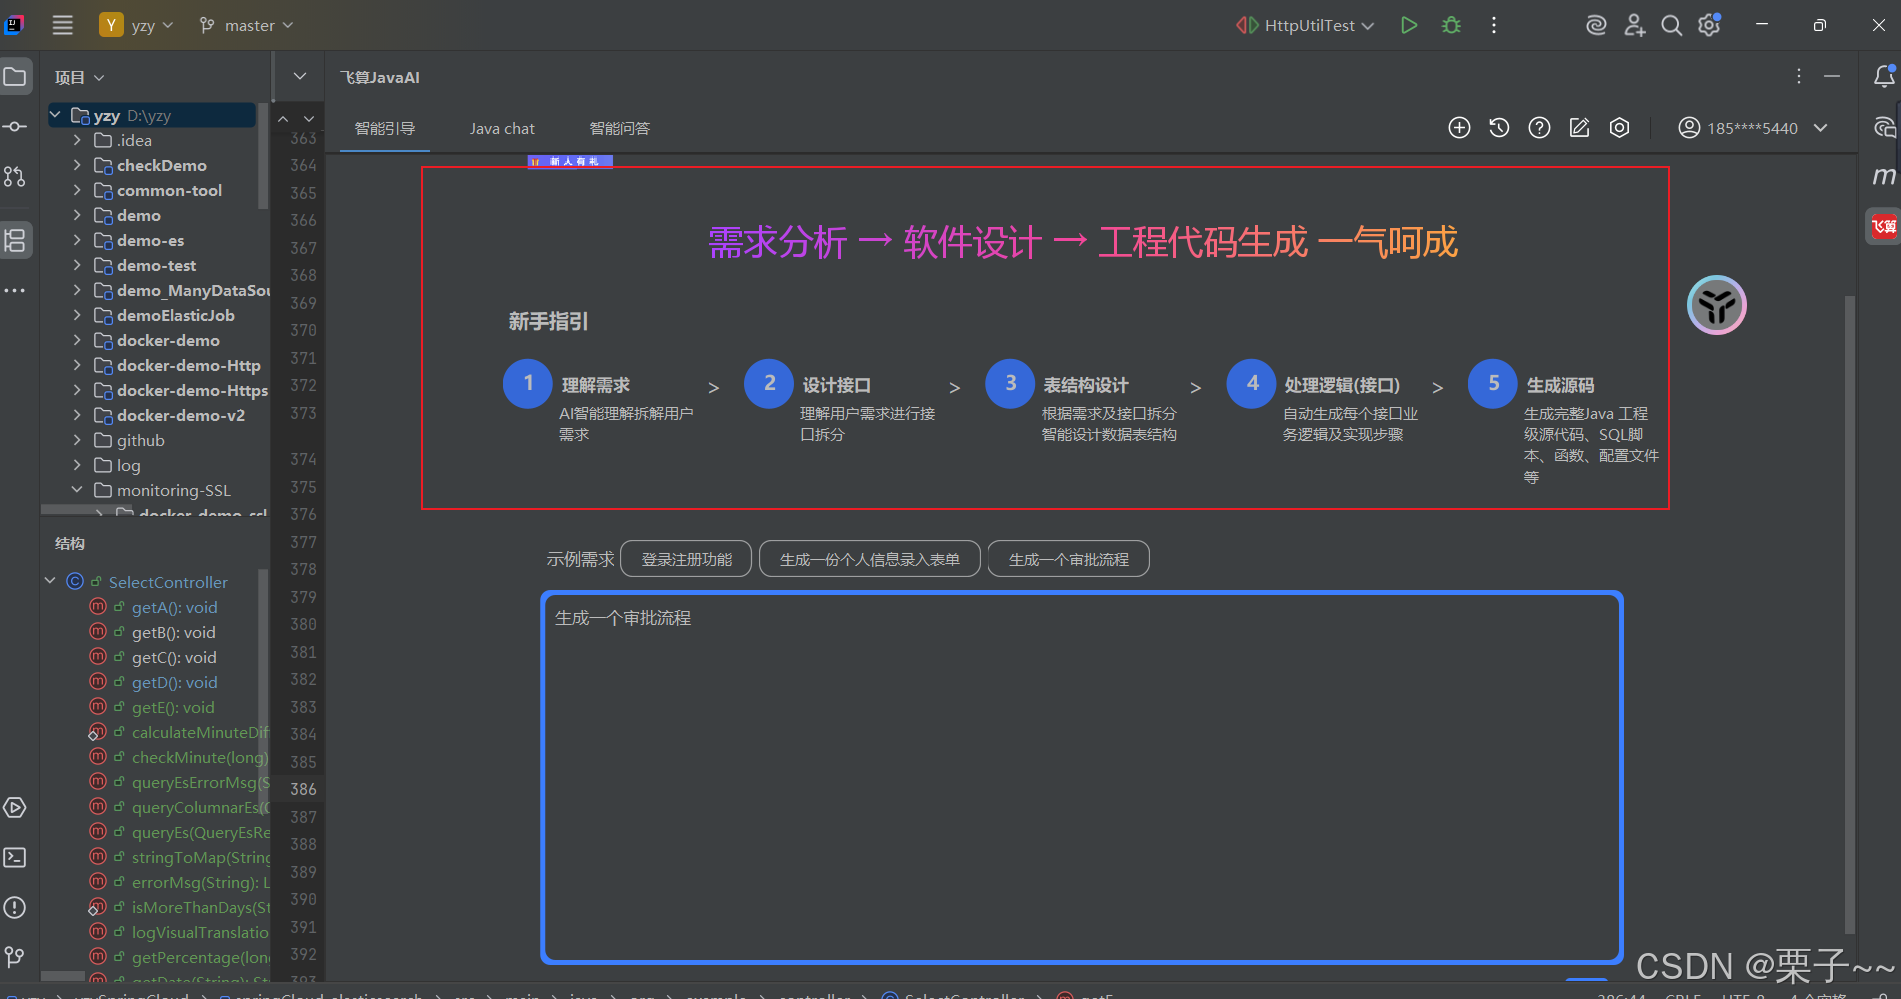Click line number 386 in gutter
Viewport: 1901px width, 999px height.
(303, 789)
